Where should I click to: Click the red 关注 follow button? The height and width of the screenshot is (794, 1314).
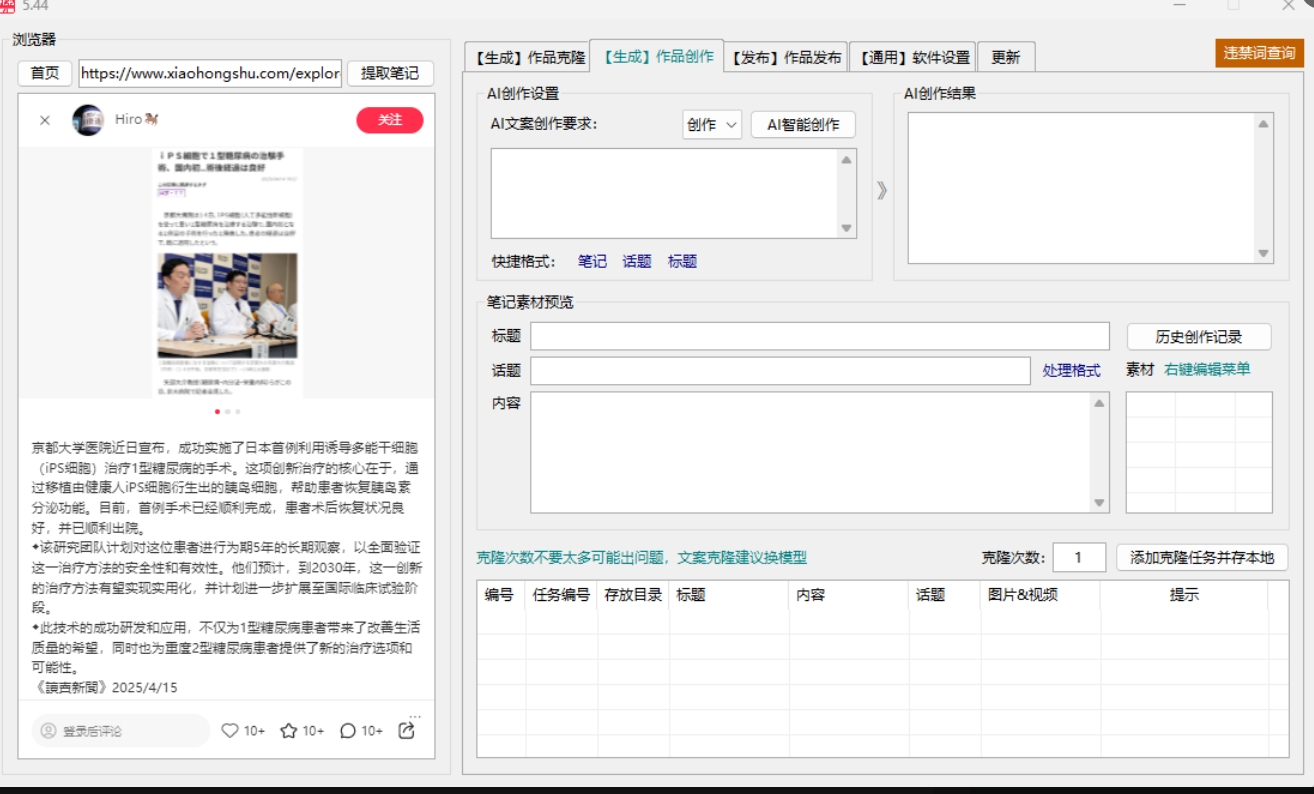390,120
